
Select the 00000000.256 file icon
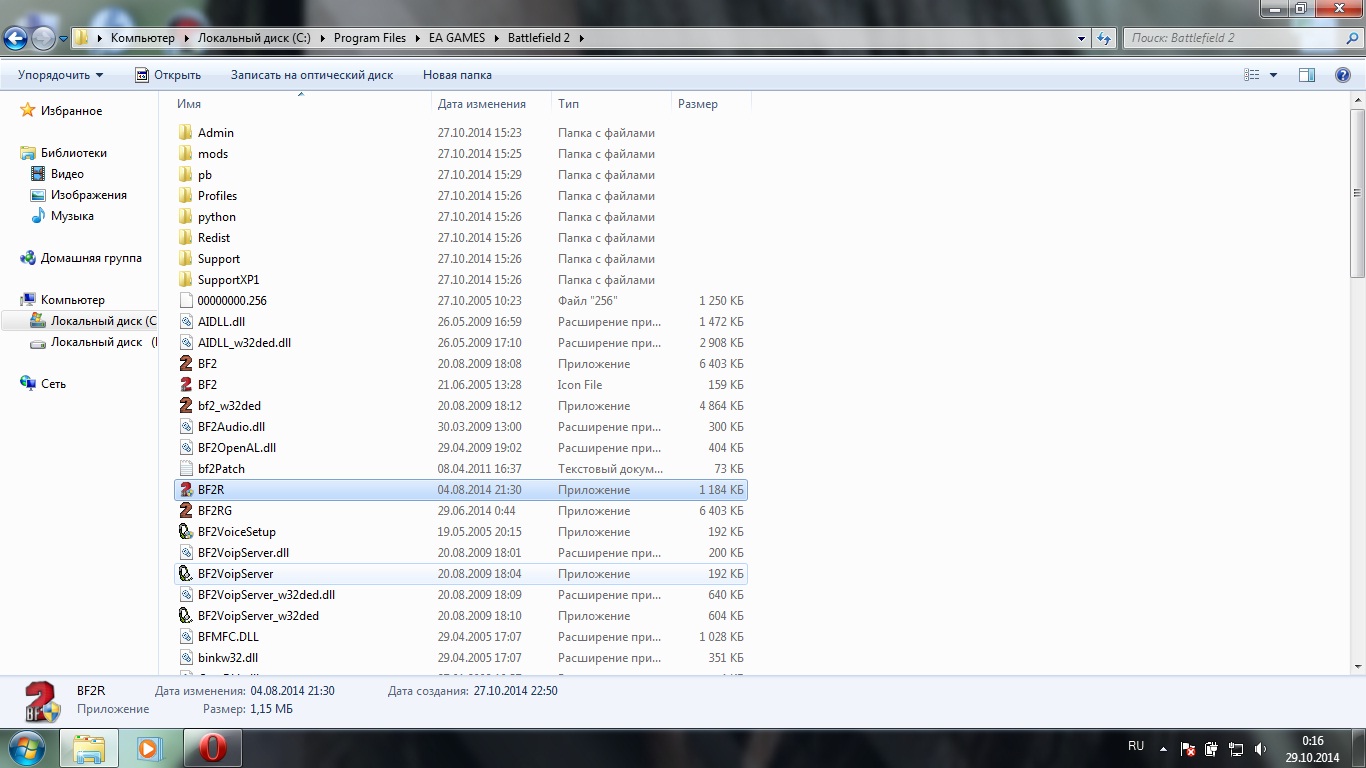[186, 301]
